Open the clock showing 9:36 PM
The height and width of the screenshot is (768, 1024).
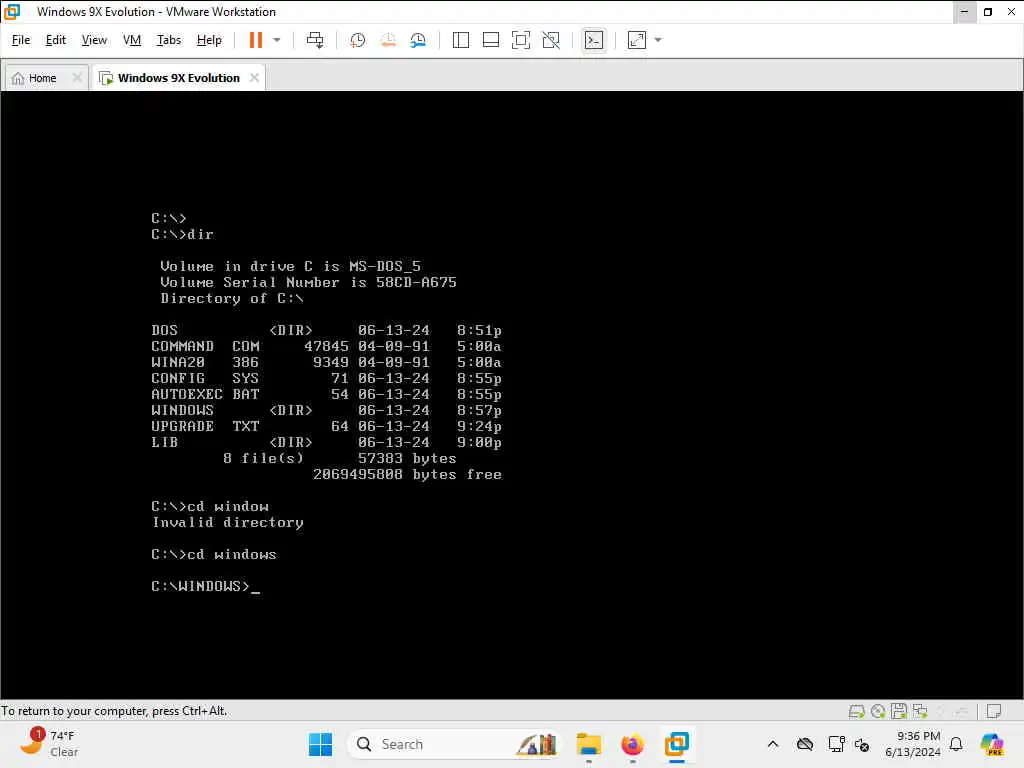point(913,744)
